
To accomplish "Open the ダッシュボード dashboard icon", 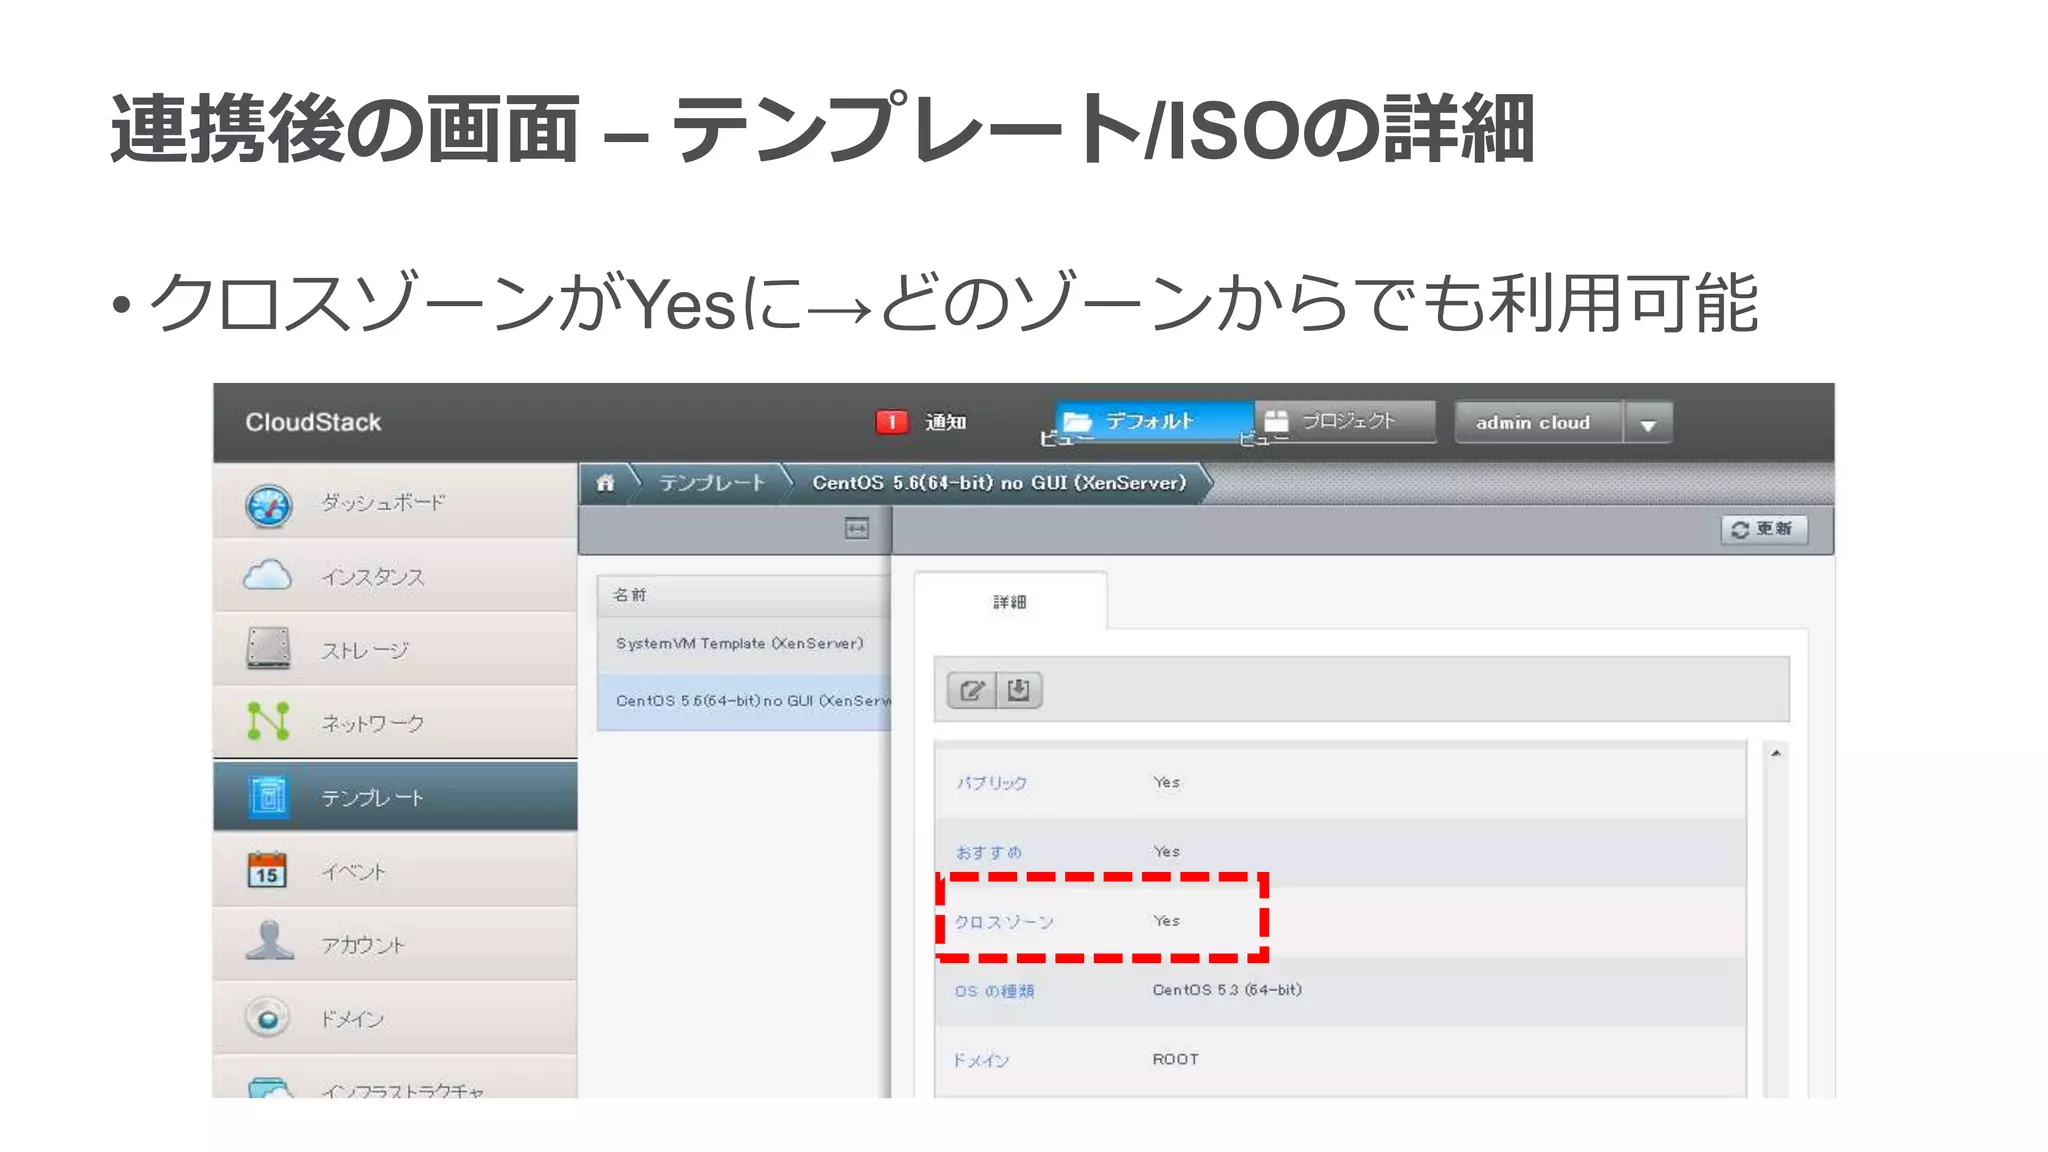I will point(269,505).
